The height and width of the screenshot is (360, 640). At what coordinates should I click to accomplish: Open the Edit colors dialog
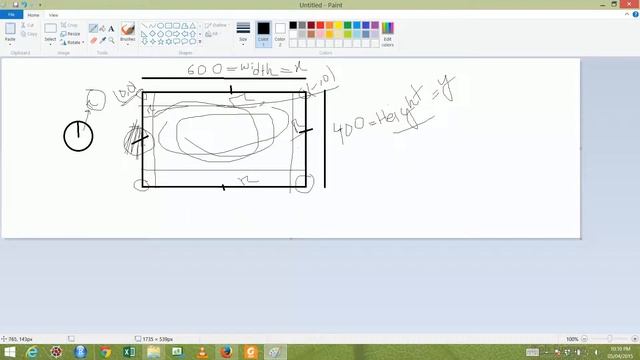click(x=388, y=34)
